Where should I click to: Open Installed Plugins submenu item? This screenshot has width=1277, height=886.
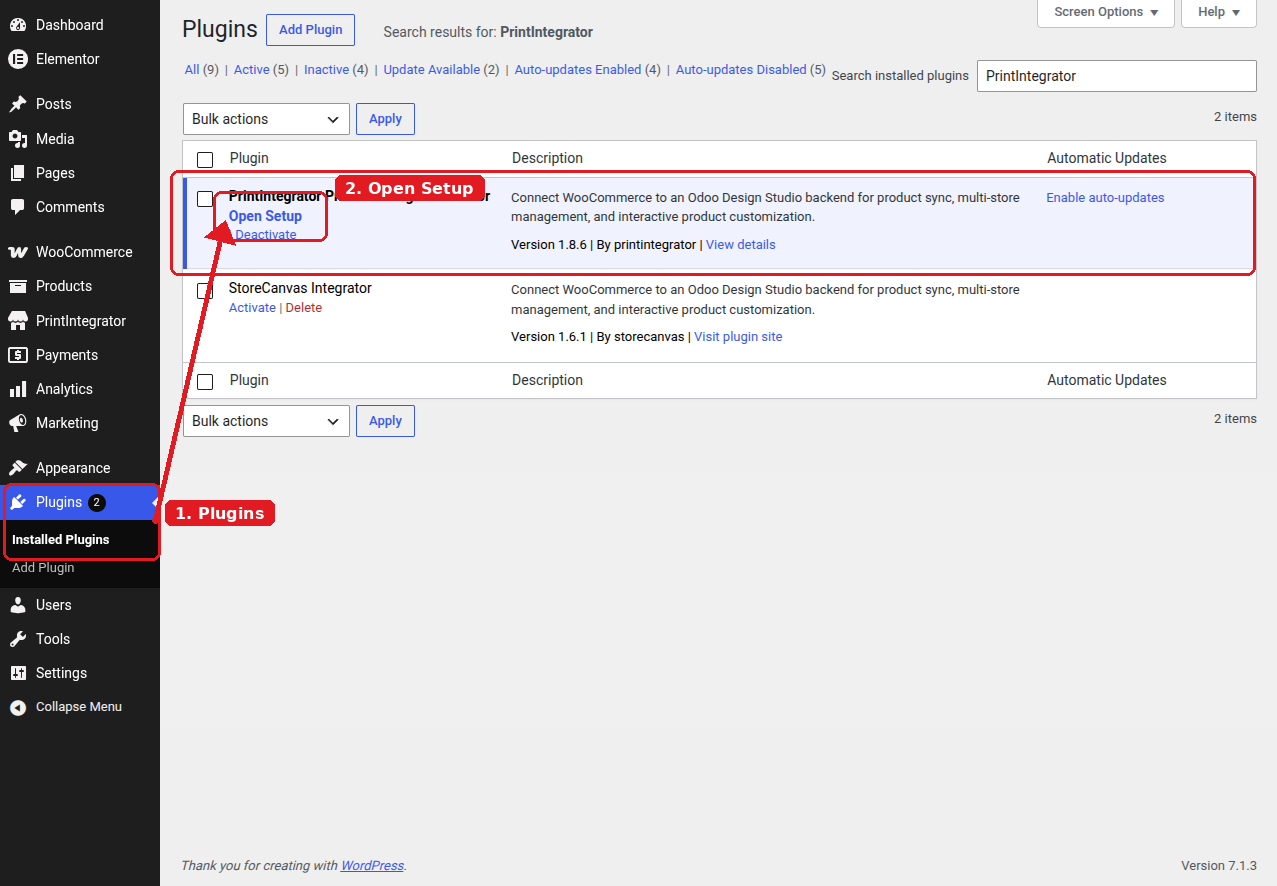tap(61, 540)
